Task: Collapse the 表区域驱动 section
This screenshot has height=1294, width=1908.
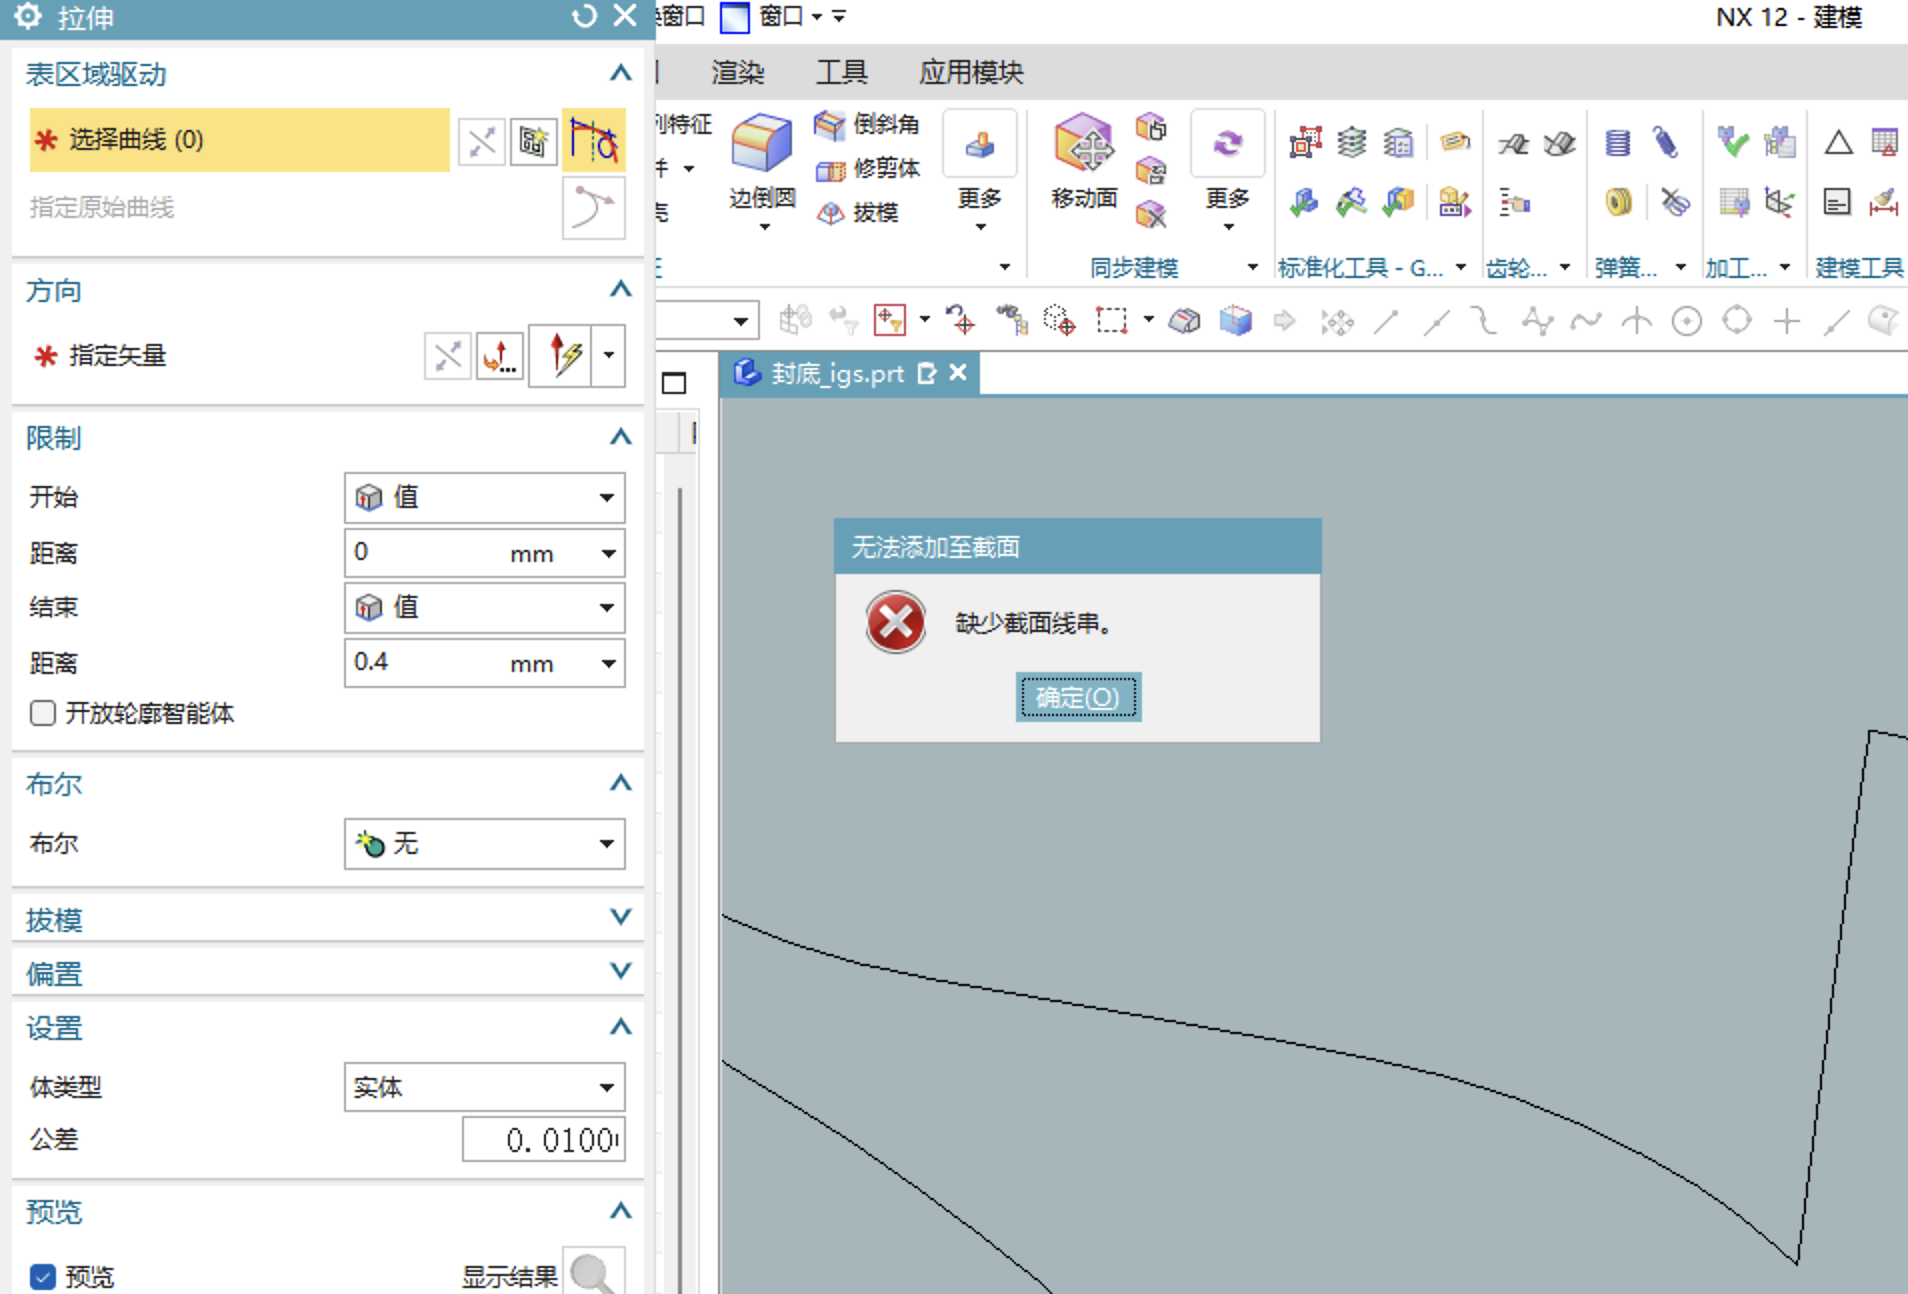Action: pos(620,73)
